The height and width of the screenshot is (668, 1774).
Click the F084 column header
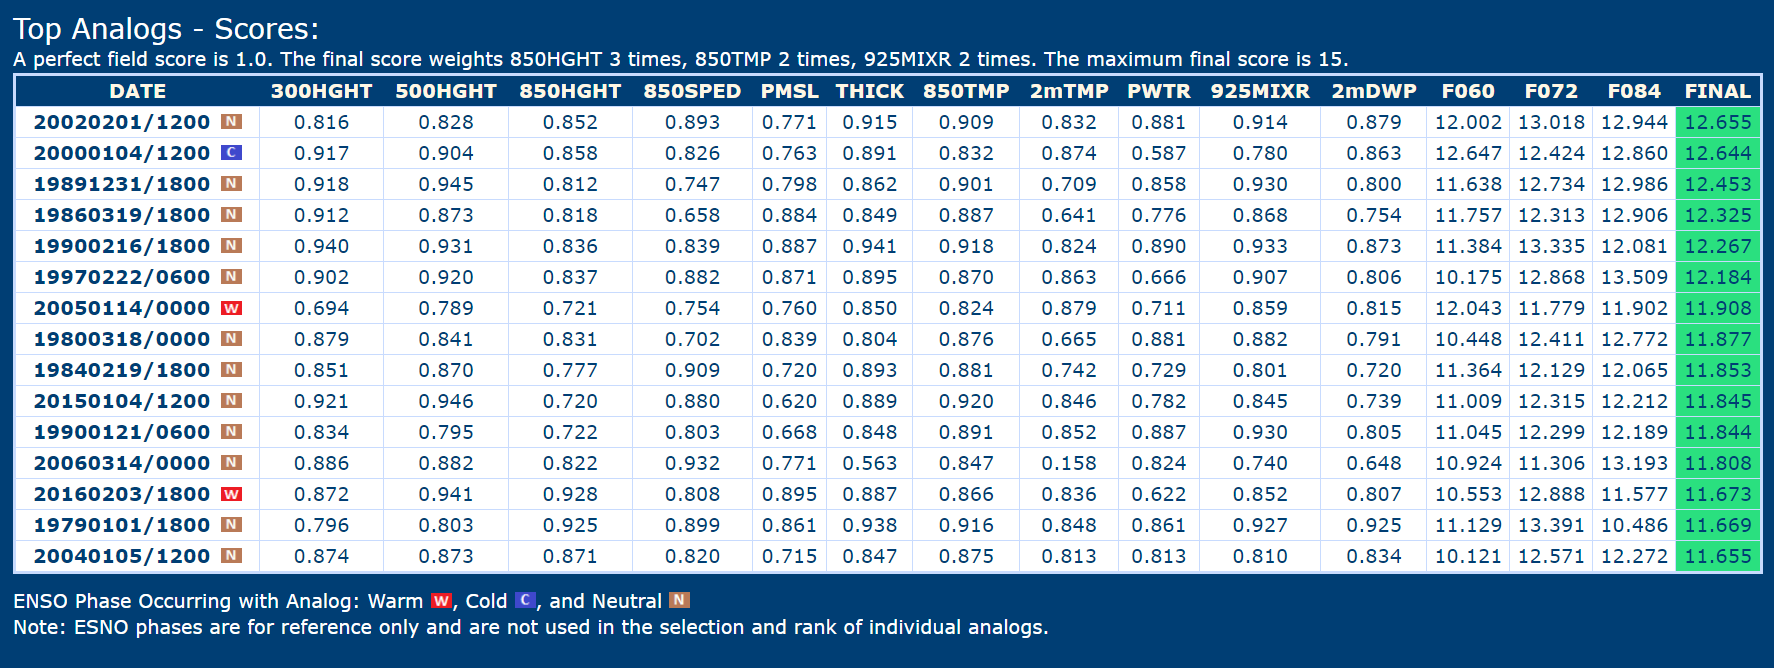tap(1634, 91)
